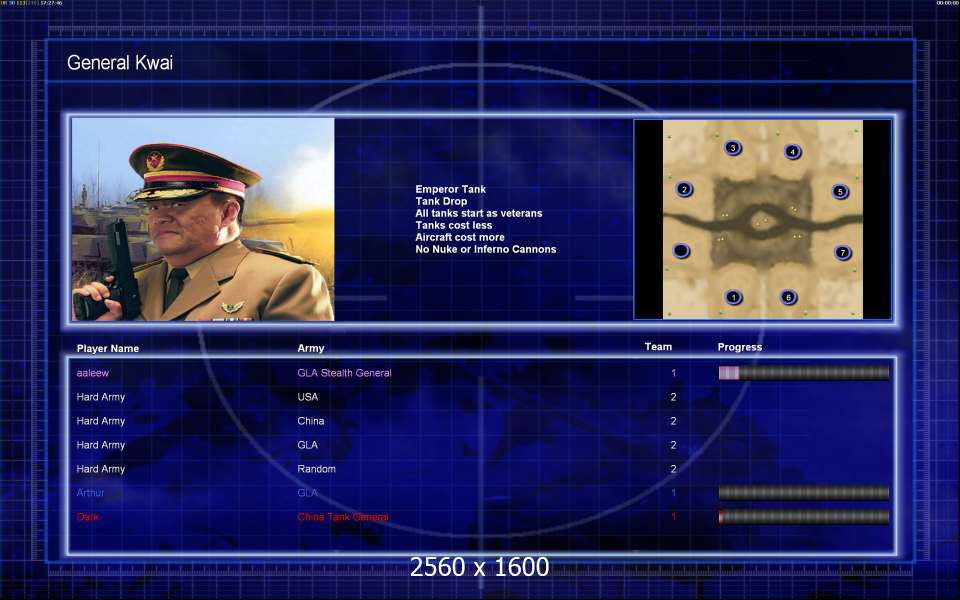
Task: Select start position 7 on the minimap
Action: 842,252
